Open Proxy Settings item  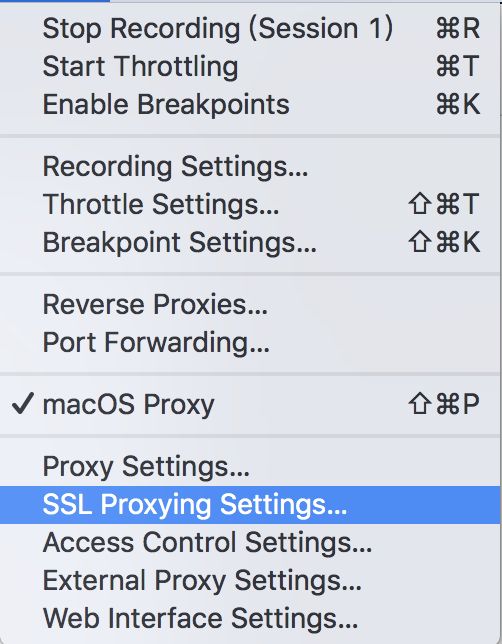pos(250,467)
